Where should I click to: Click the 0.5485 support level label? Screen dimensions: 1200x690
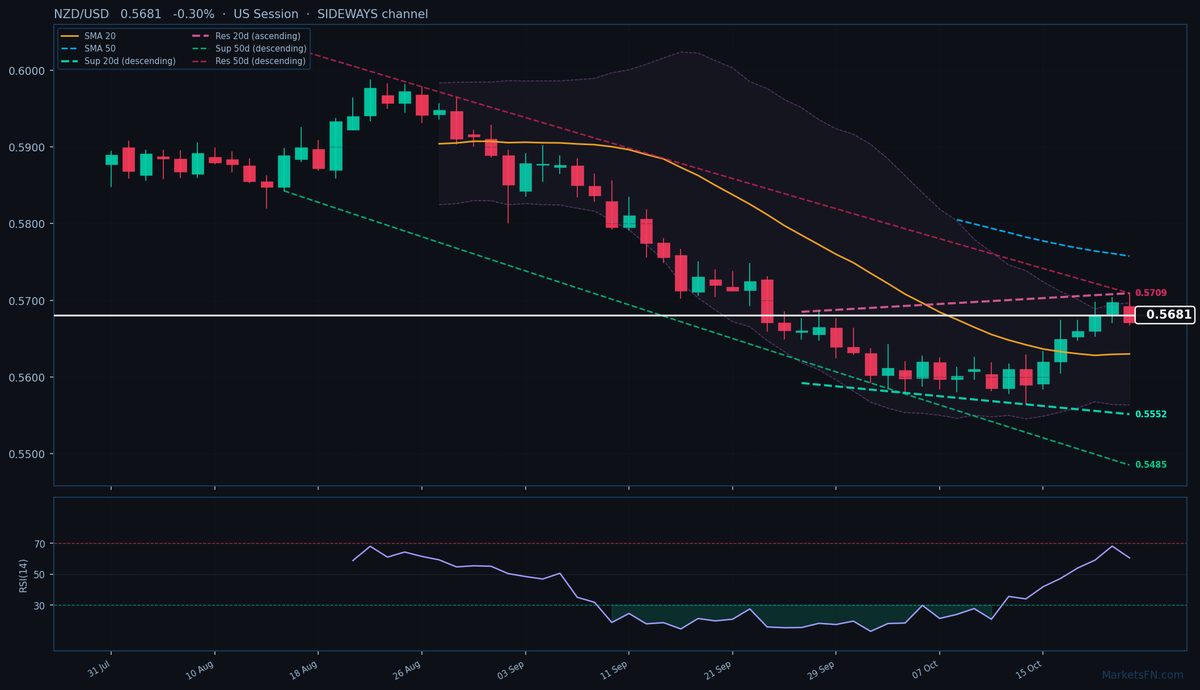click(1151, 465)
